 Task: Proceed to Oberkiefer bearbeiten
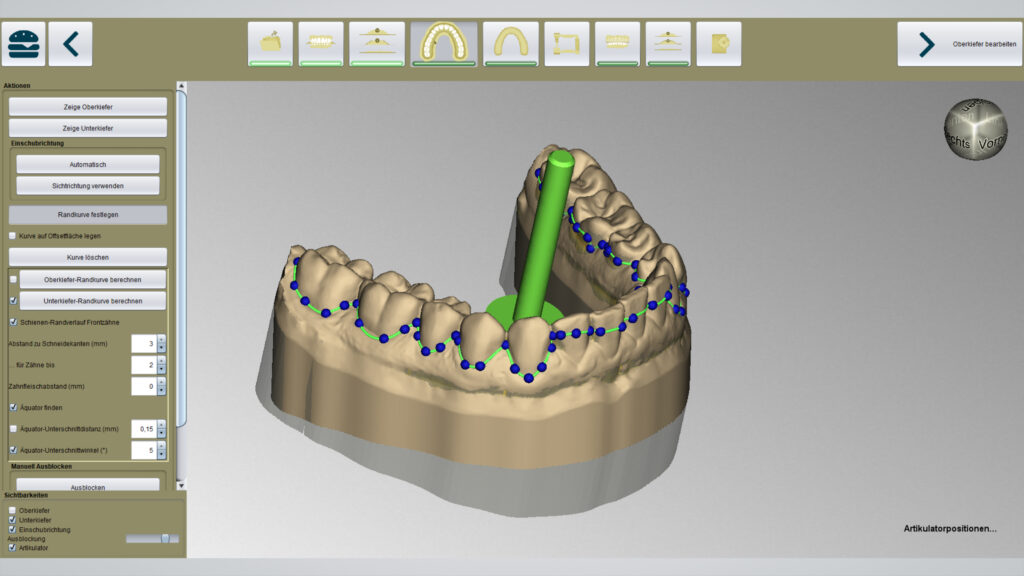[958, 44]
